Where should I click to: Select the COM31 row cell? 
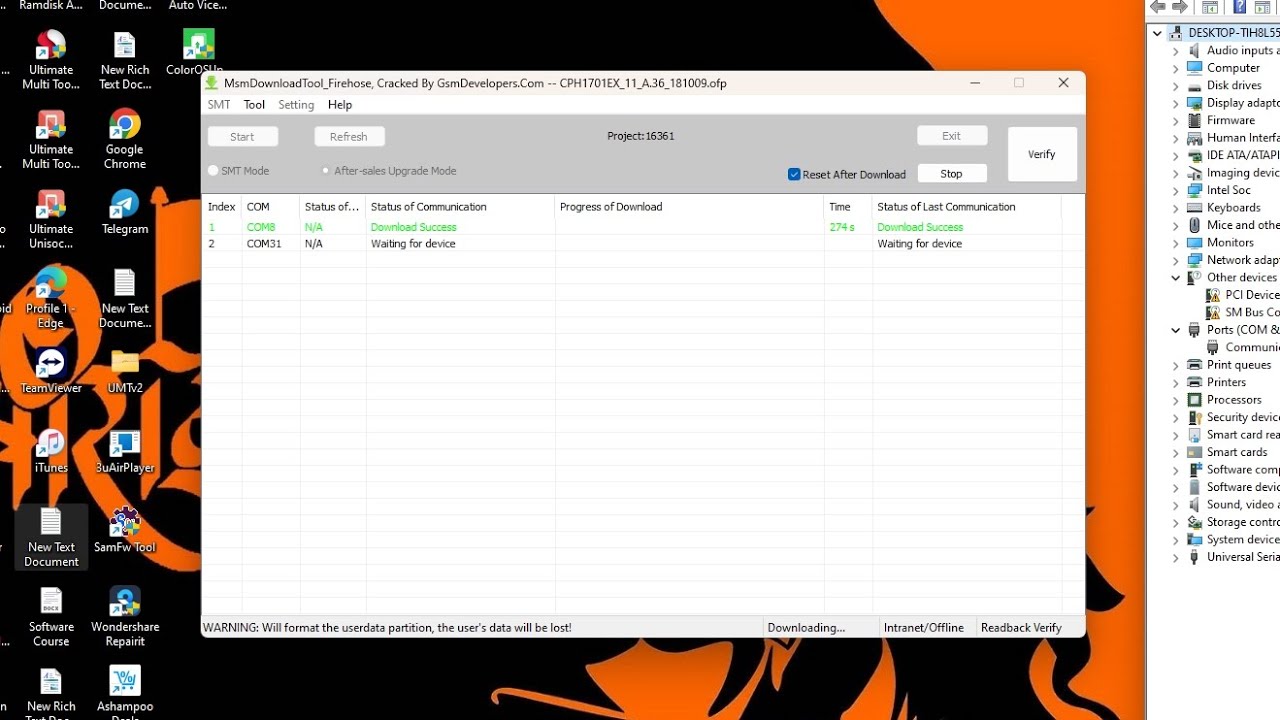tap(264, 244)
